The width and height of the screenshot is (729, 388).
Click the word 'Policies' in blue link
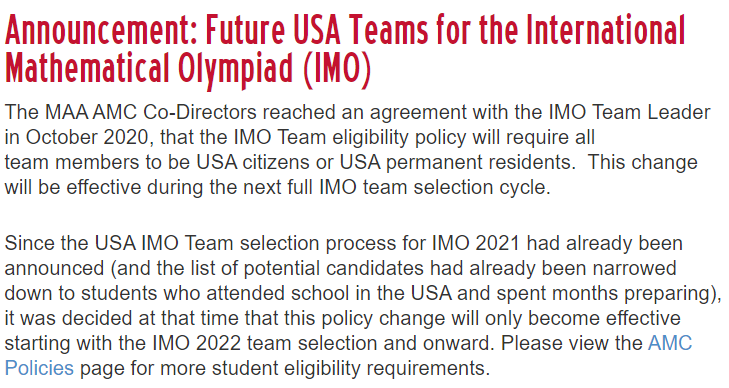pyautogui.click(x=39, y=368)
